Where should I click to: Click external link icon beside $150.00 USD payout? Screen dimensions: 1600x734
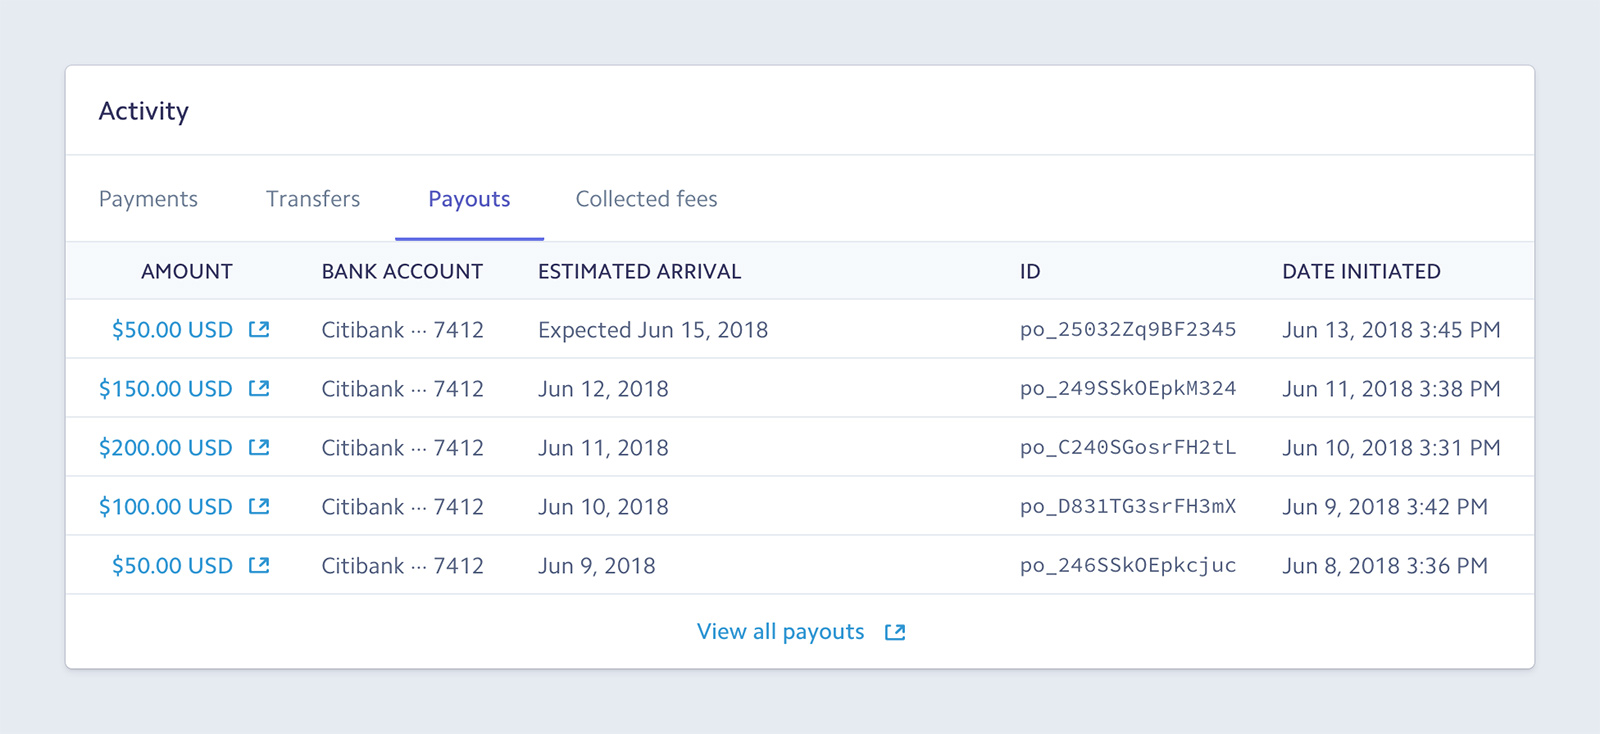point(259,388)
